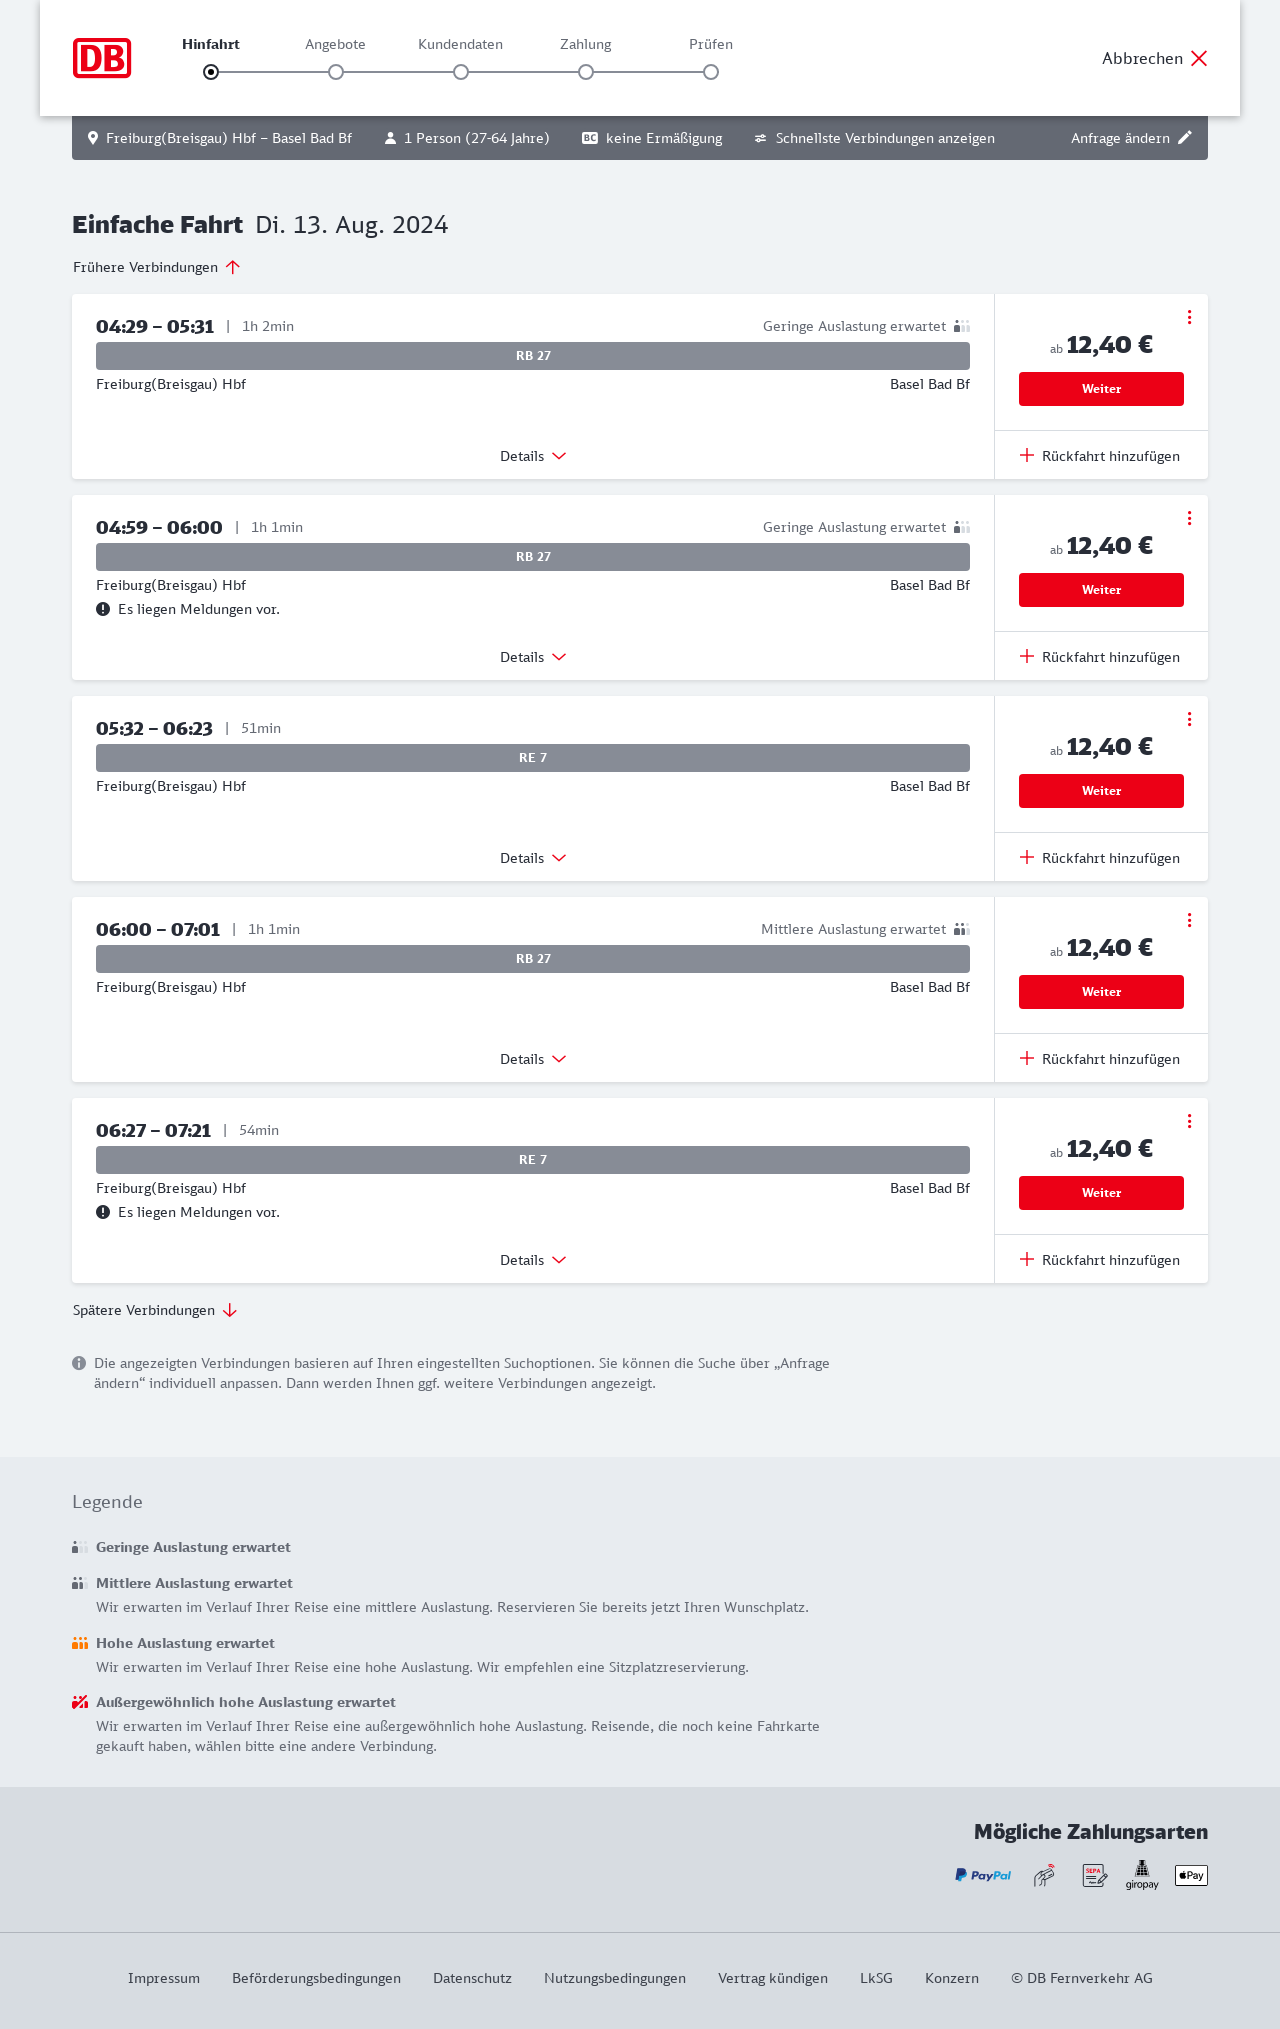Click plus icon to add return for 06:27 trip

1027,1259
